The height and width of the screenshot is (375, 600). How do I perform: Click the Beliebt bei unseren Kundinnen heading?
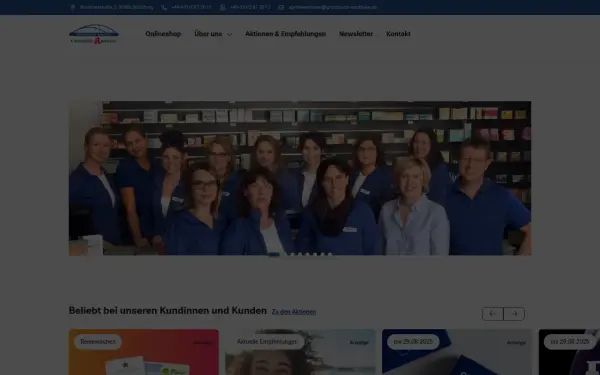pyautogui.click(x=168, y=310)
